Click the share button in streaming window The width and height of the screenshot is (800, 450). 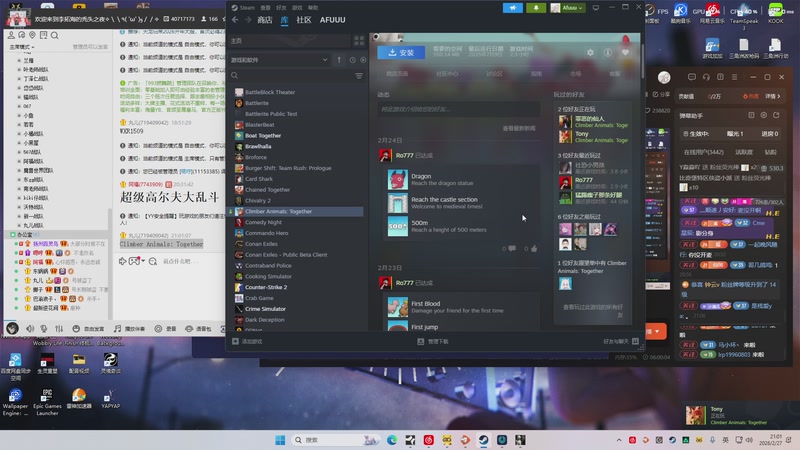pyautogui.click(x=661, y=94)
